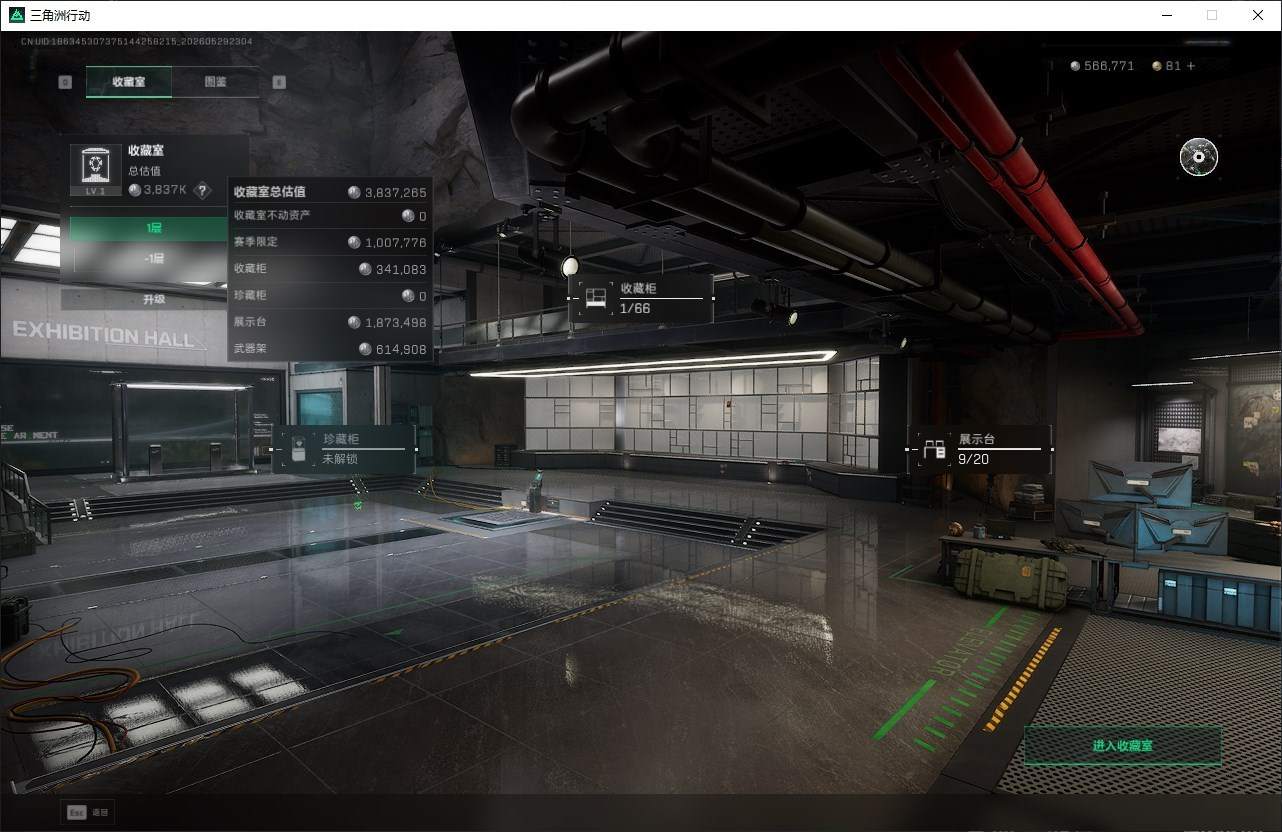Click the 展示台 row in valuation list
1282x832 pixels.
[330, 323]
